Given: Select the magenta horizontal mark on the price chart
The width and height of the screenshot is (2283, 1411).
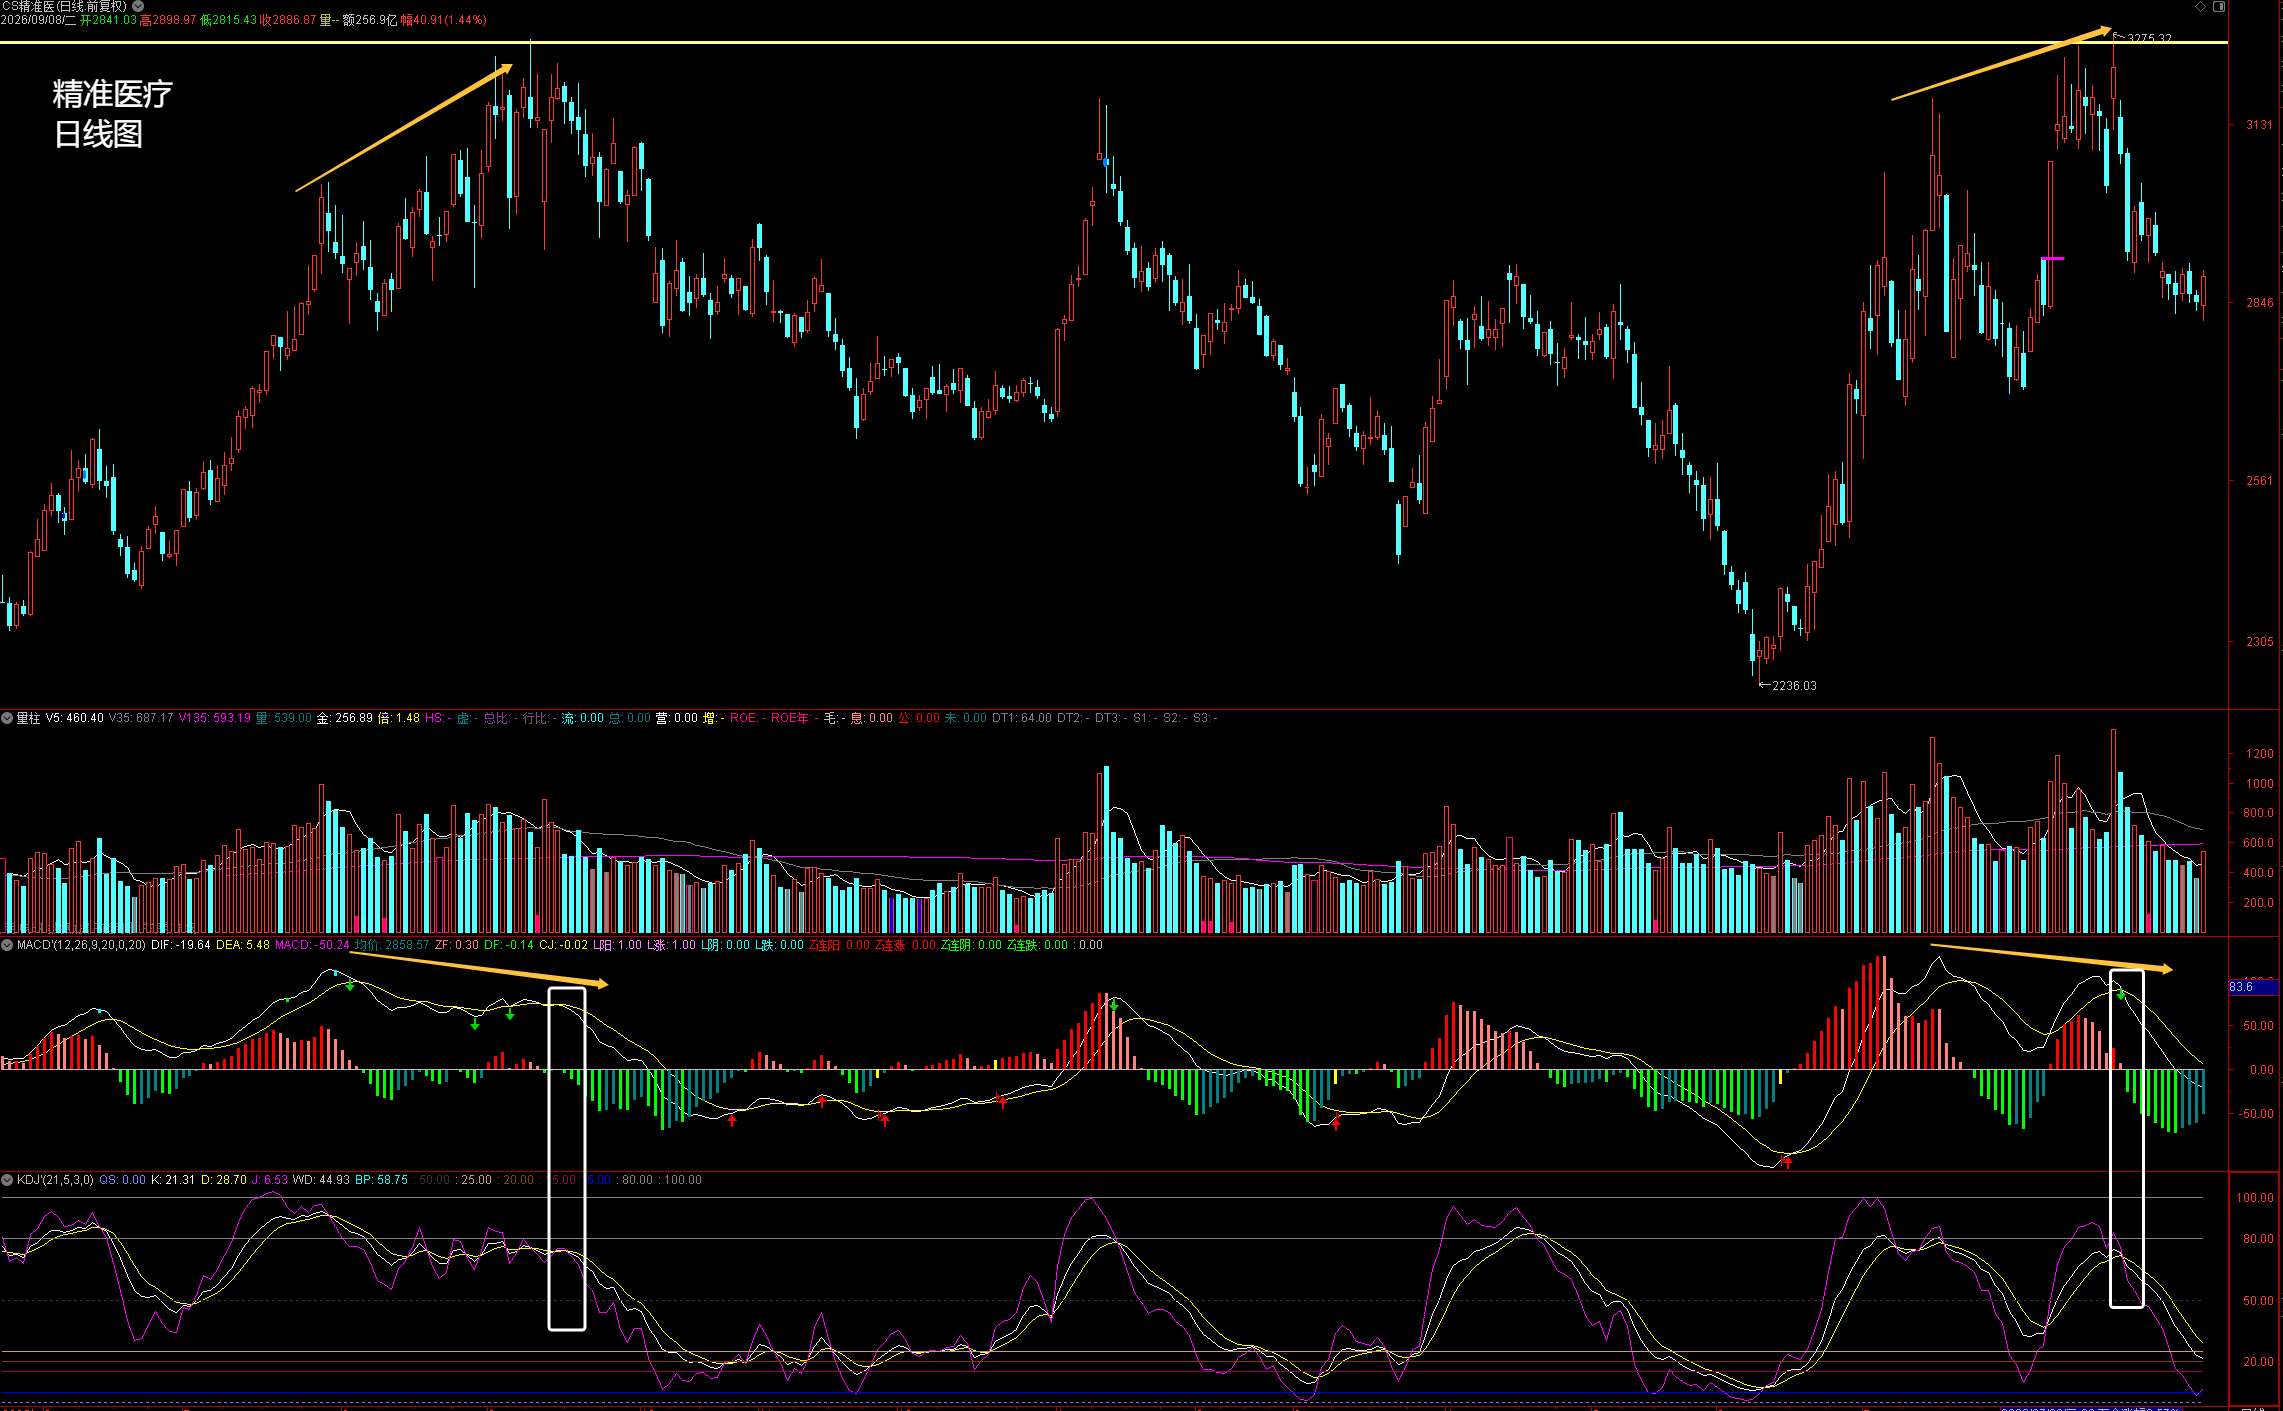Looking at the screenshot, I should 2052,259.
